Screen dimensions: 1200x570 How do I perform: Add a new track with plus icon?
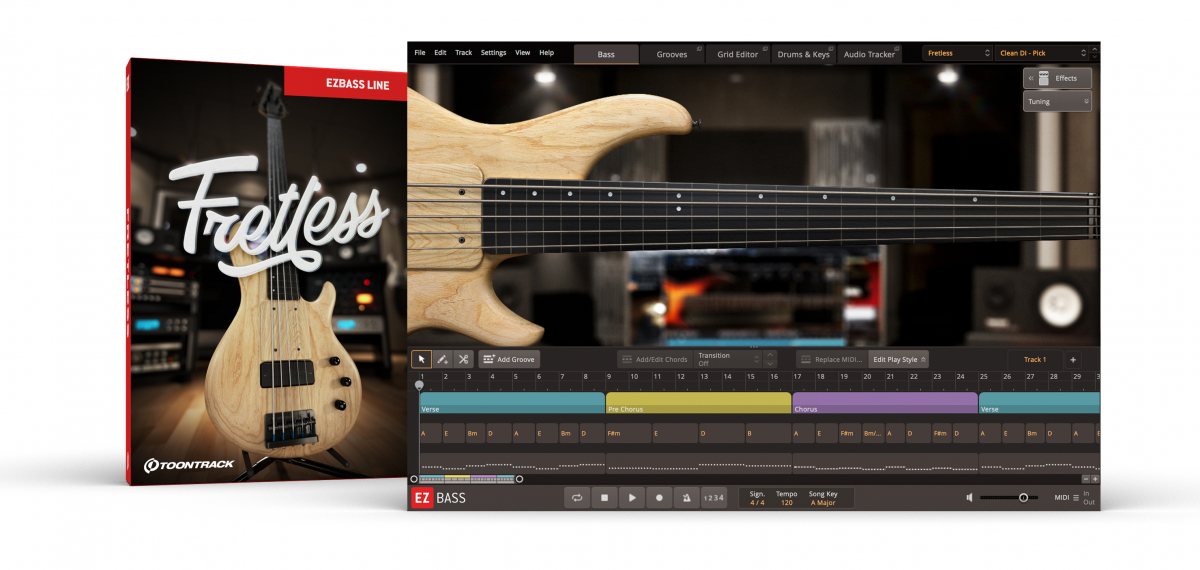(x=1073, y=359)
